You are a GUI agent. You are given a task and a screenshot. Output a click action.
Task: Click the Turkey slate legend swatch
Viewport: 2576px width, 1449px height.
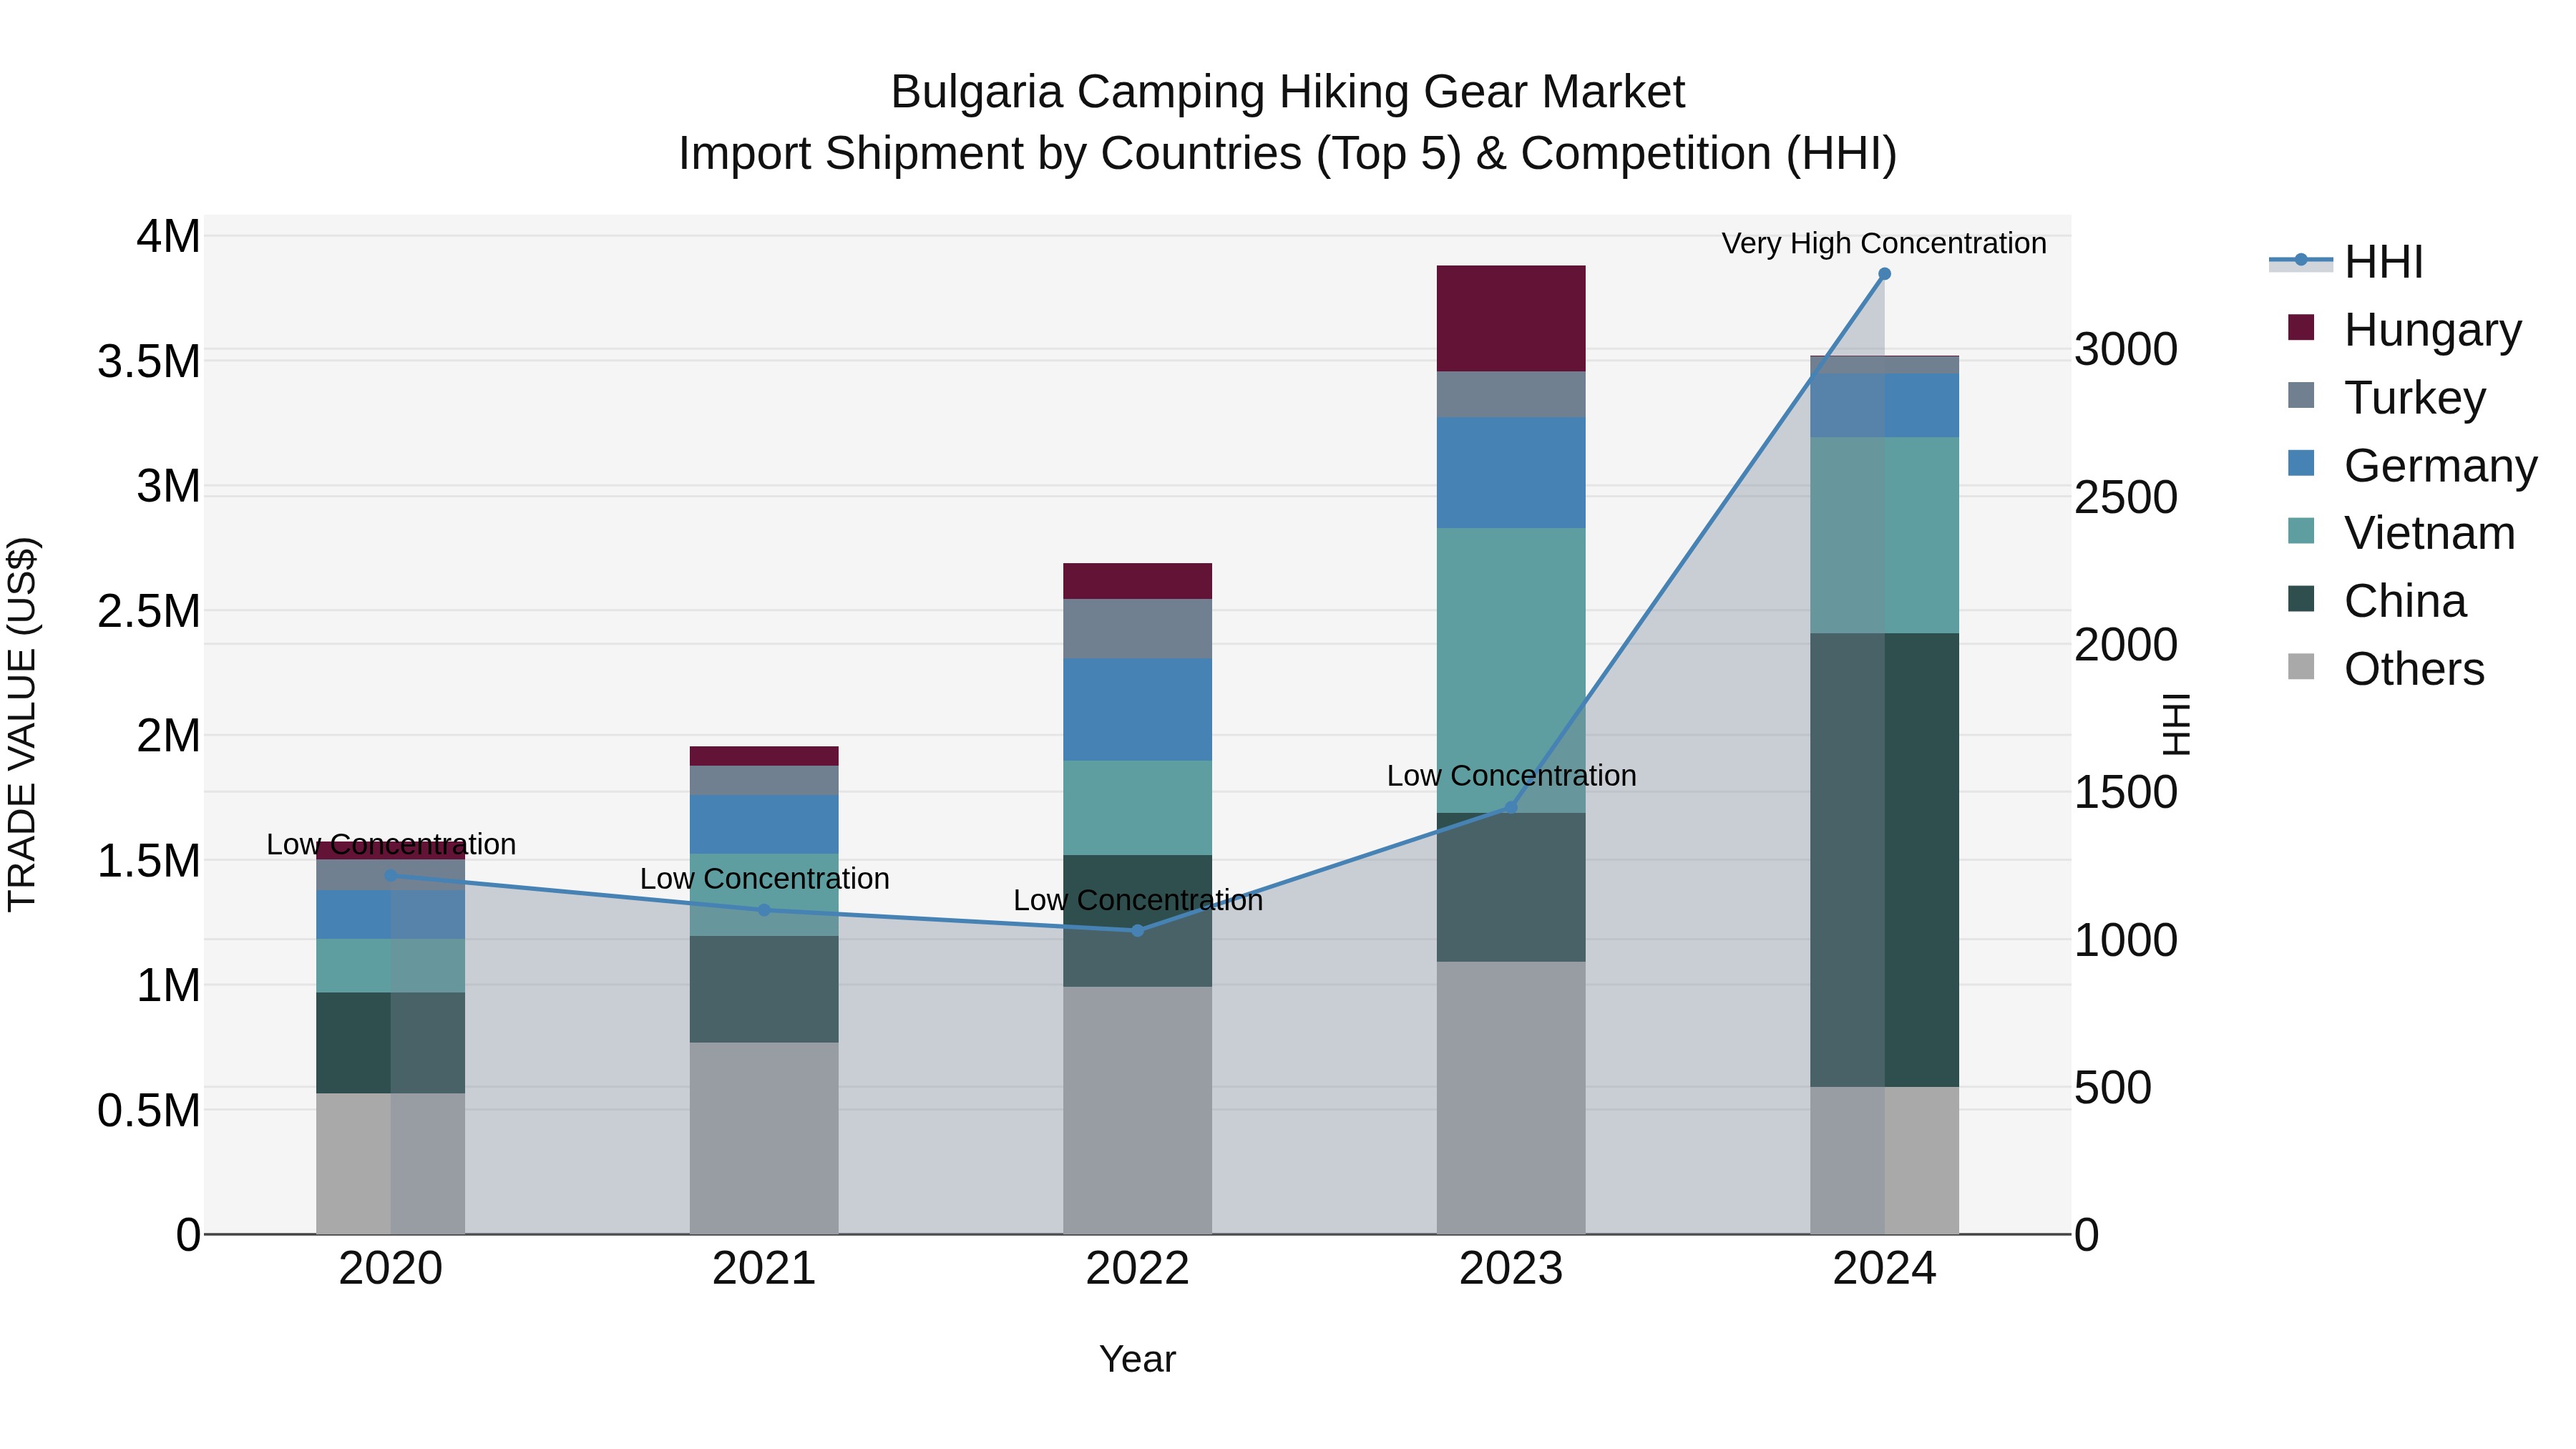click(2301, 395)
